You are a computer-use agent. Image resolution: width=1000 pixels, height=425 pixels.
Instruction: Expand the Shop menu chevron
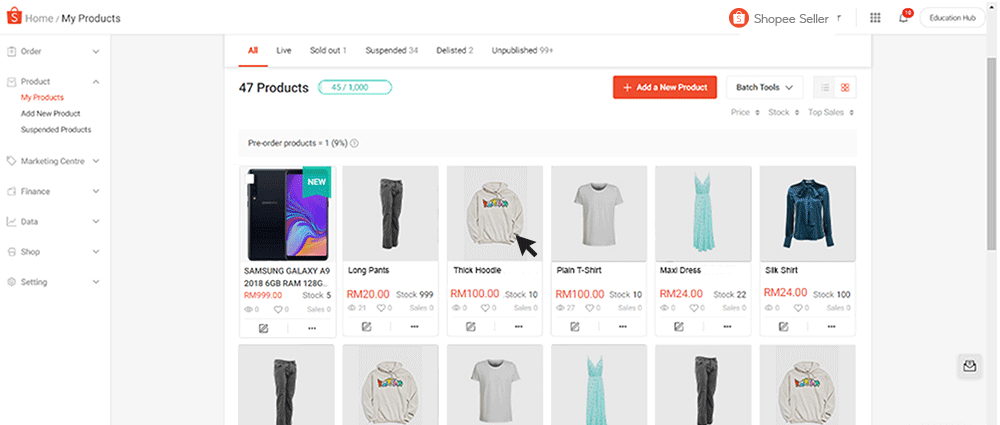coord(96,251)
